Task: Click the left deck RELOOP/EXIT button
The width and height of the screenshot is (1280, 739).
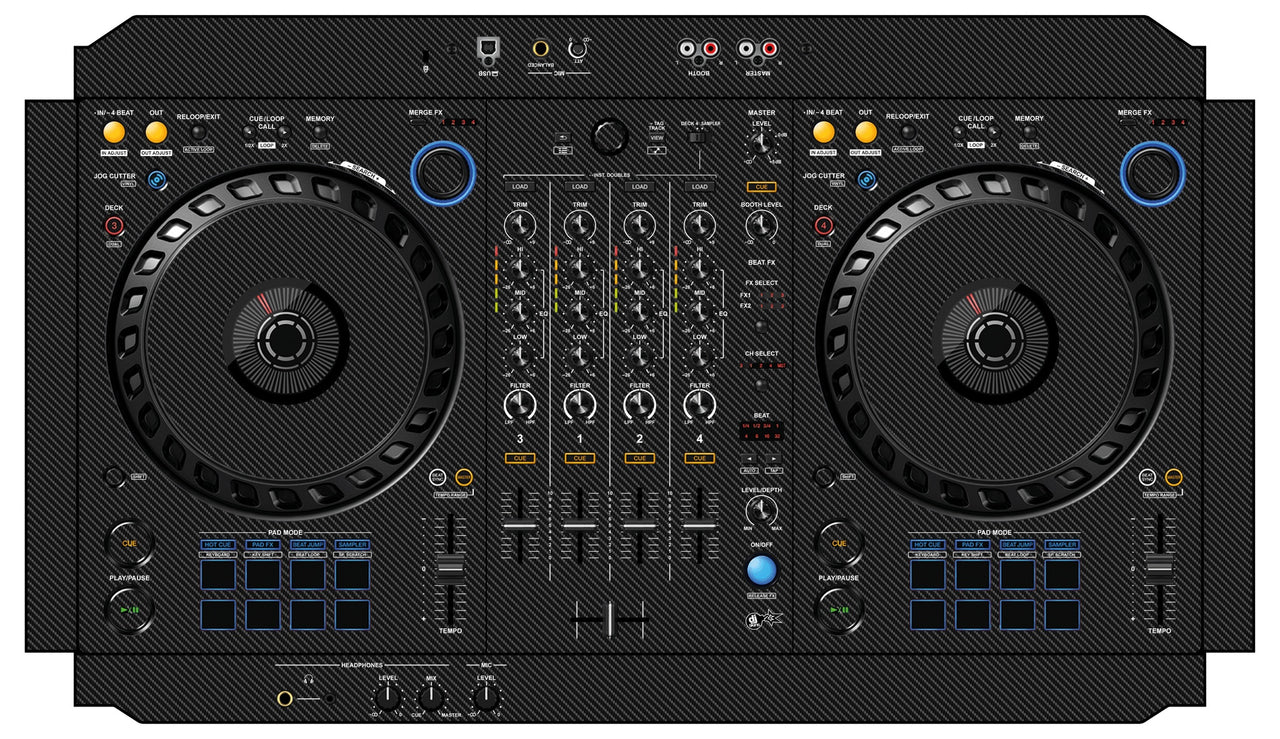Action: click(197, 132)
